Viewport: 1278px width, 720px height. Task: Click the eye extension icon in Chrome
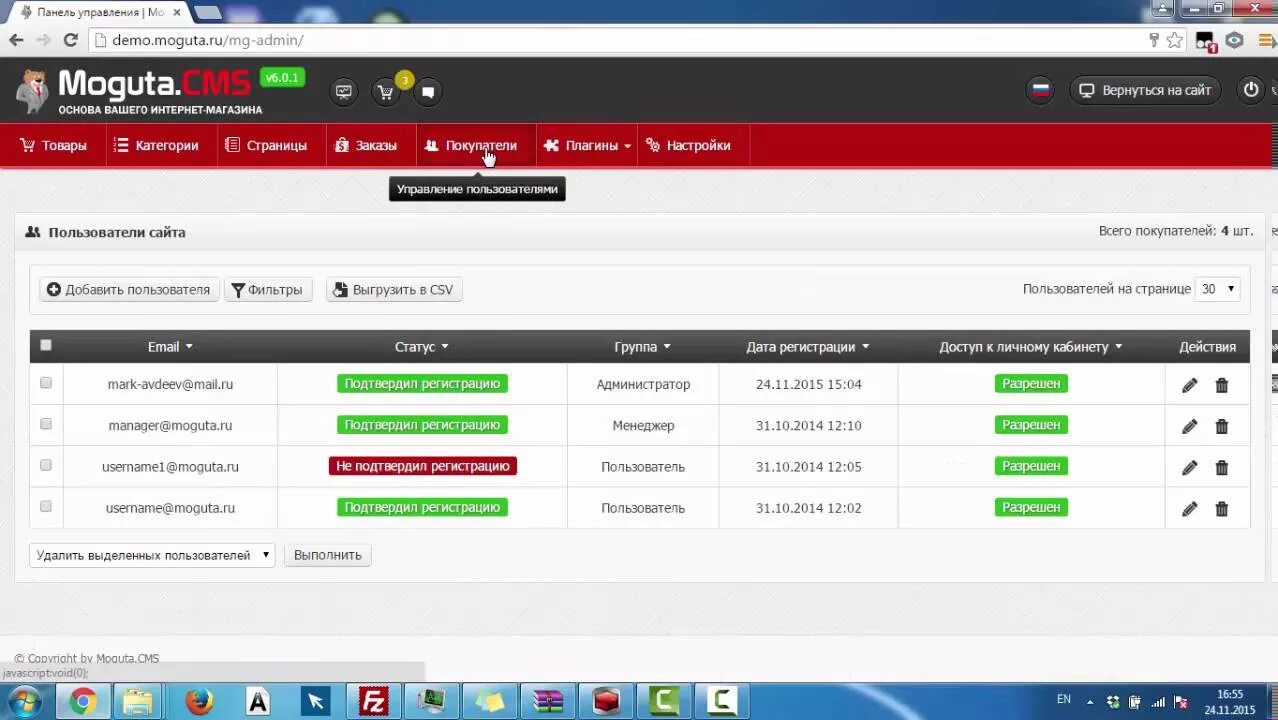click(1235, 40)
